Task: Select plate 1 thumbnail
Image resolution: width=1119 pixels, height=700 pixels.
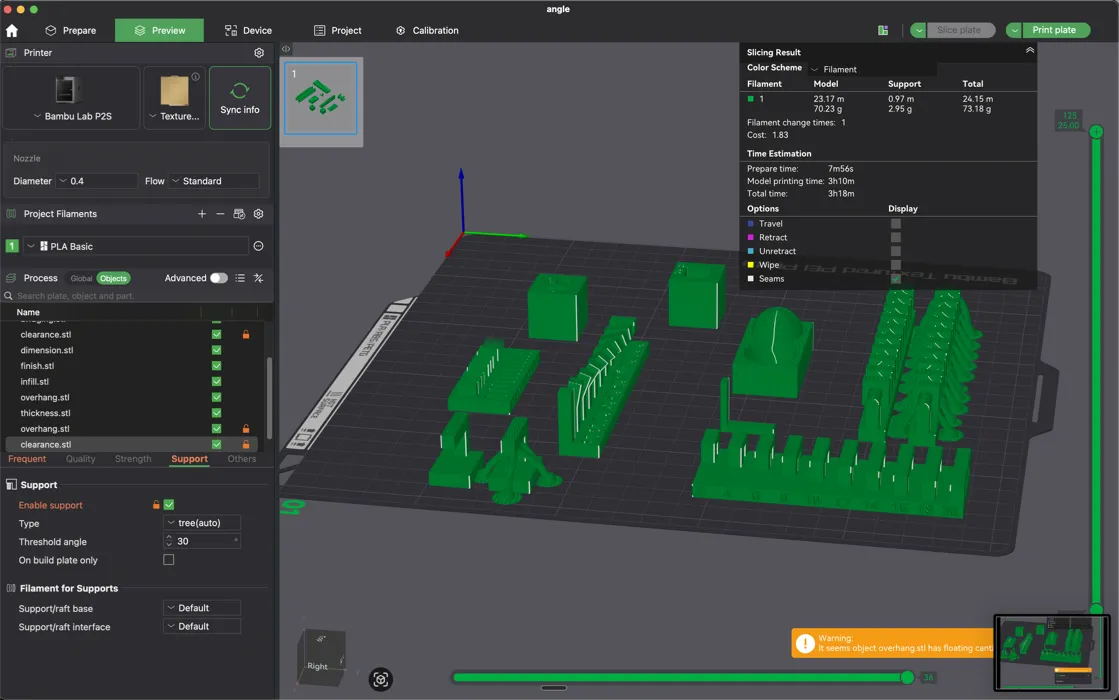Action: point(321,98)
